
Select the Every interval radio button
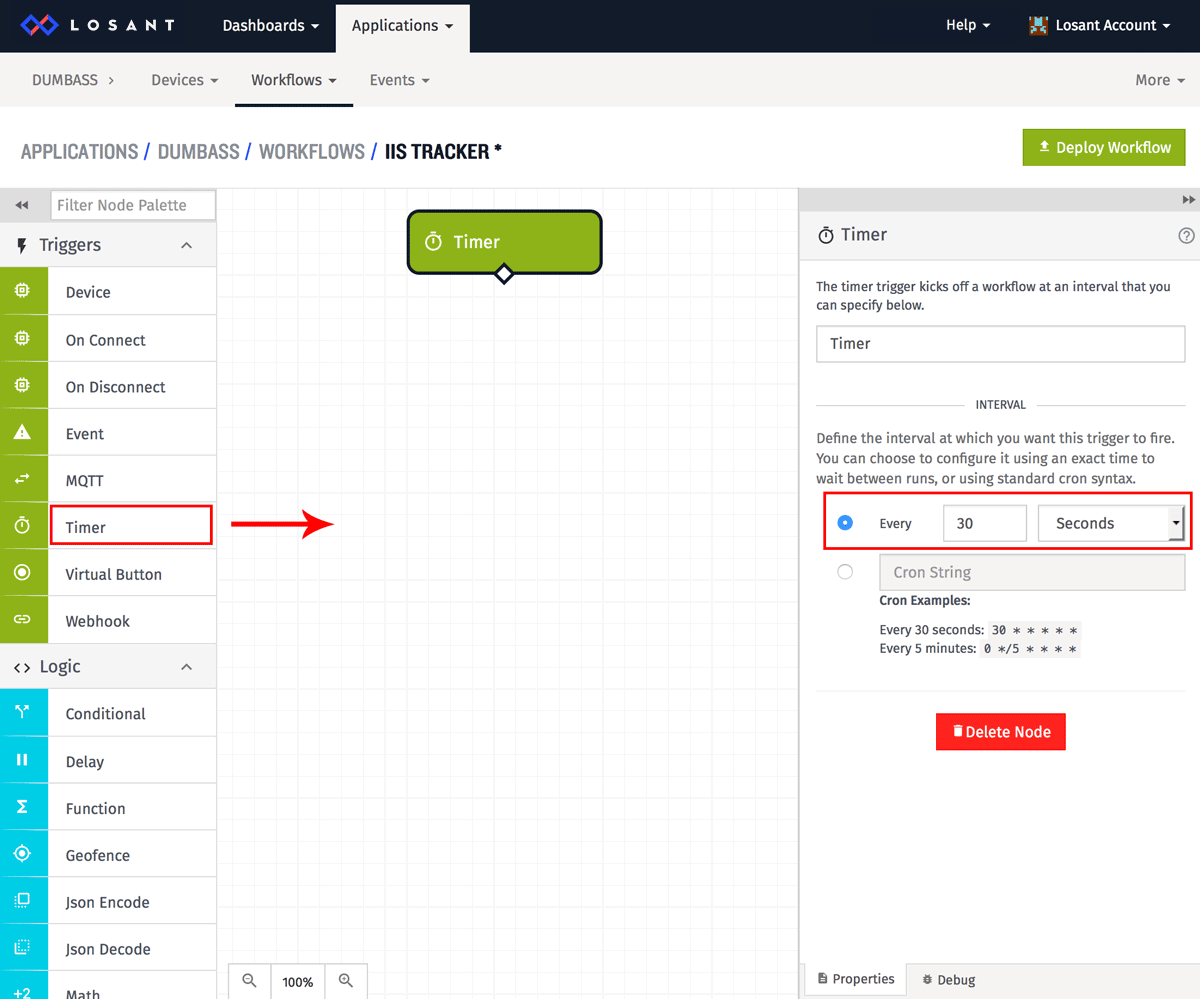(845, 522)
